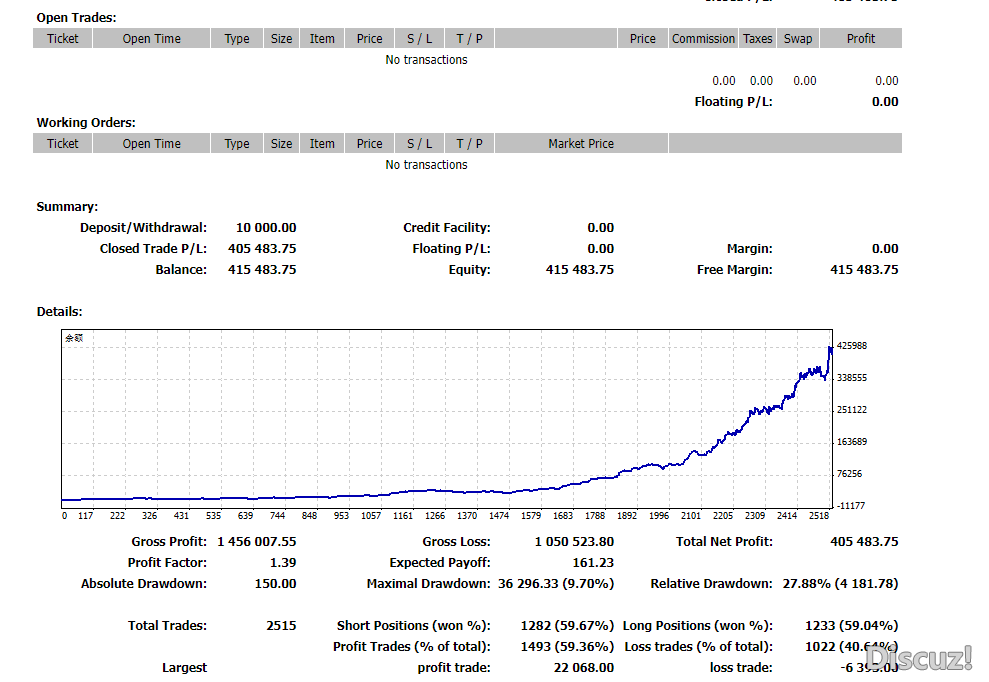Click the balance equity curve chart
The image size is (989, 682).
pos(447,419)
